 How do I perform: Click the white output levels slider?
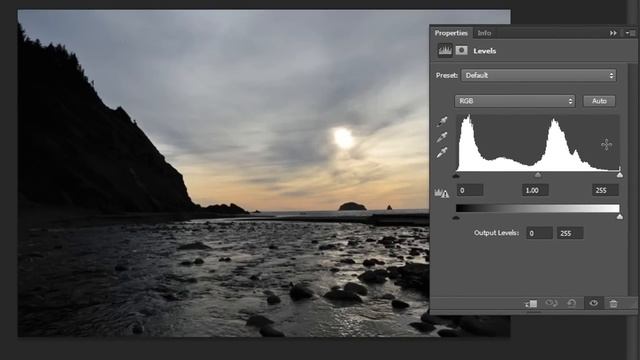(x=620, y=217)
